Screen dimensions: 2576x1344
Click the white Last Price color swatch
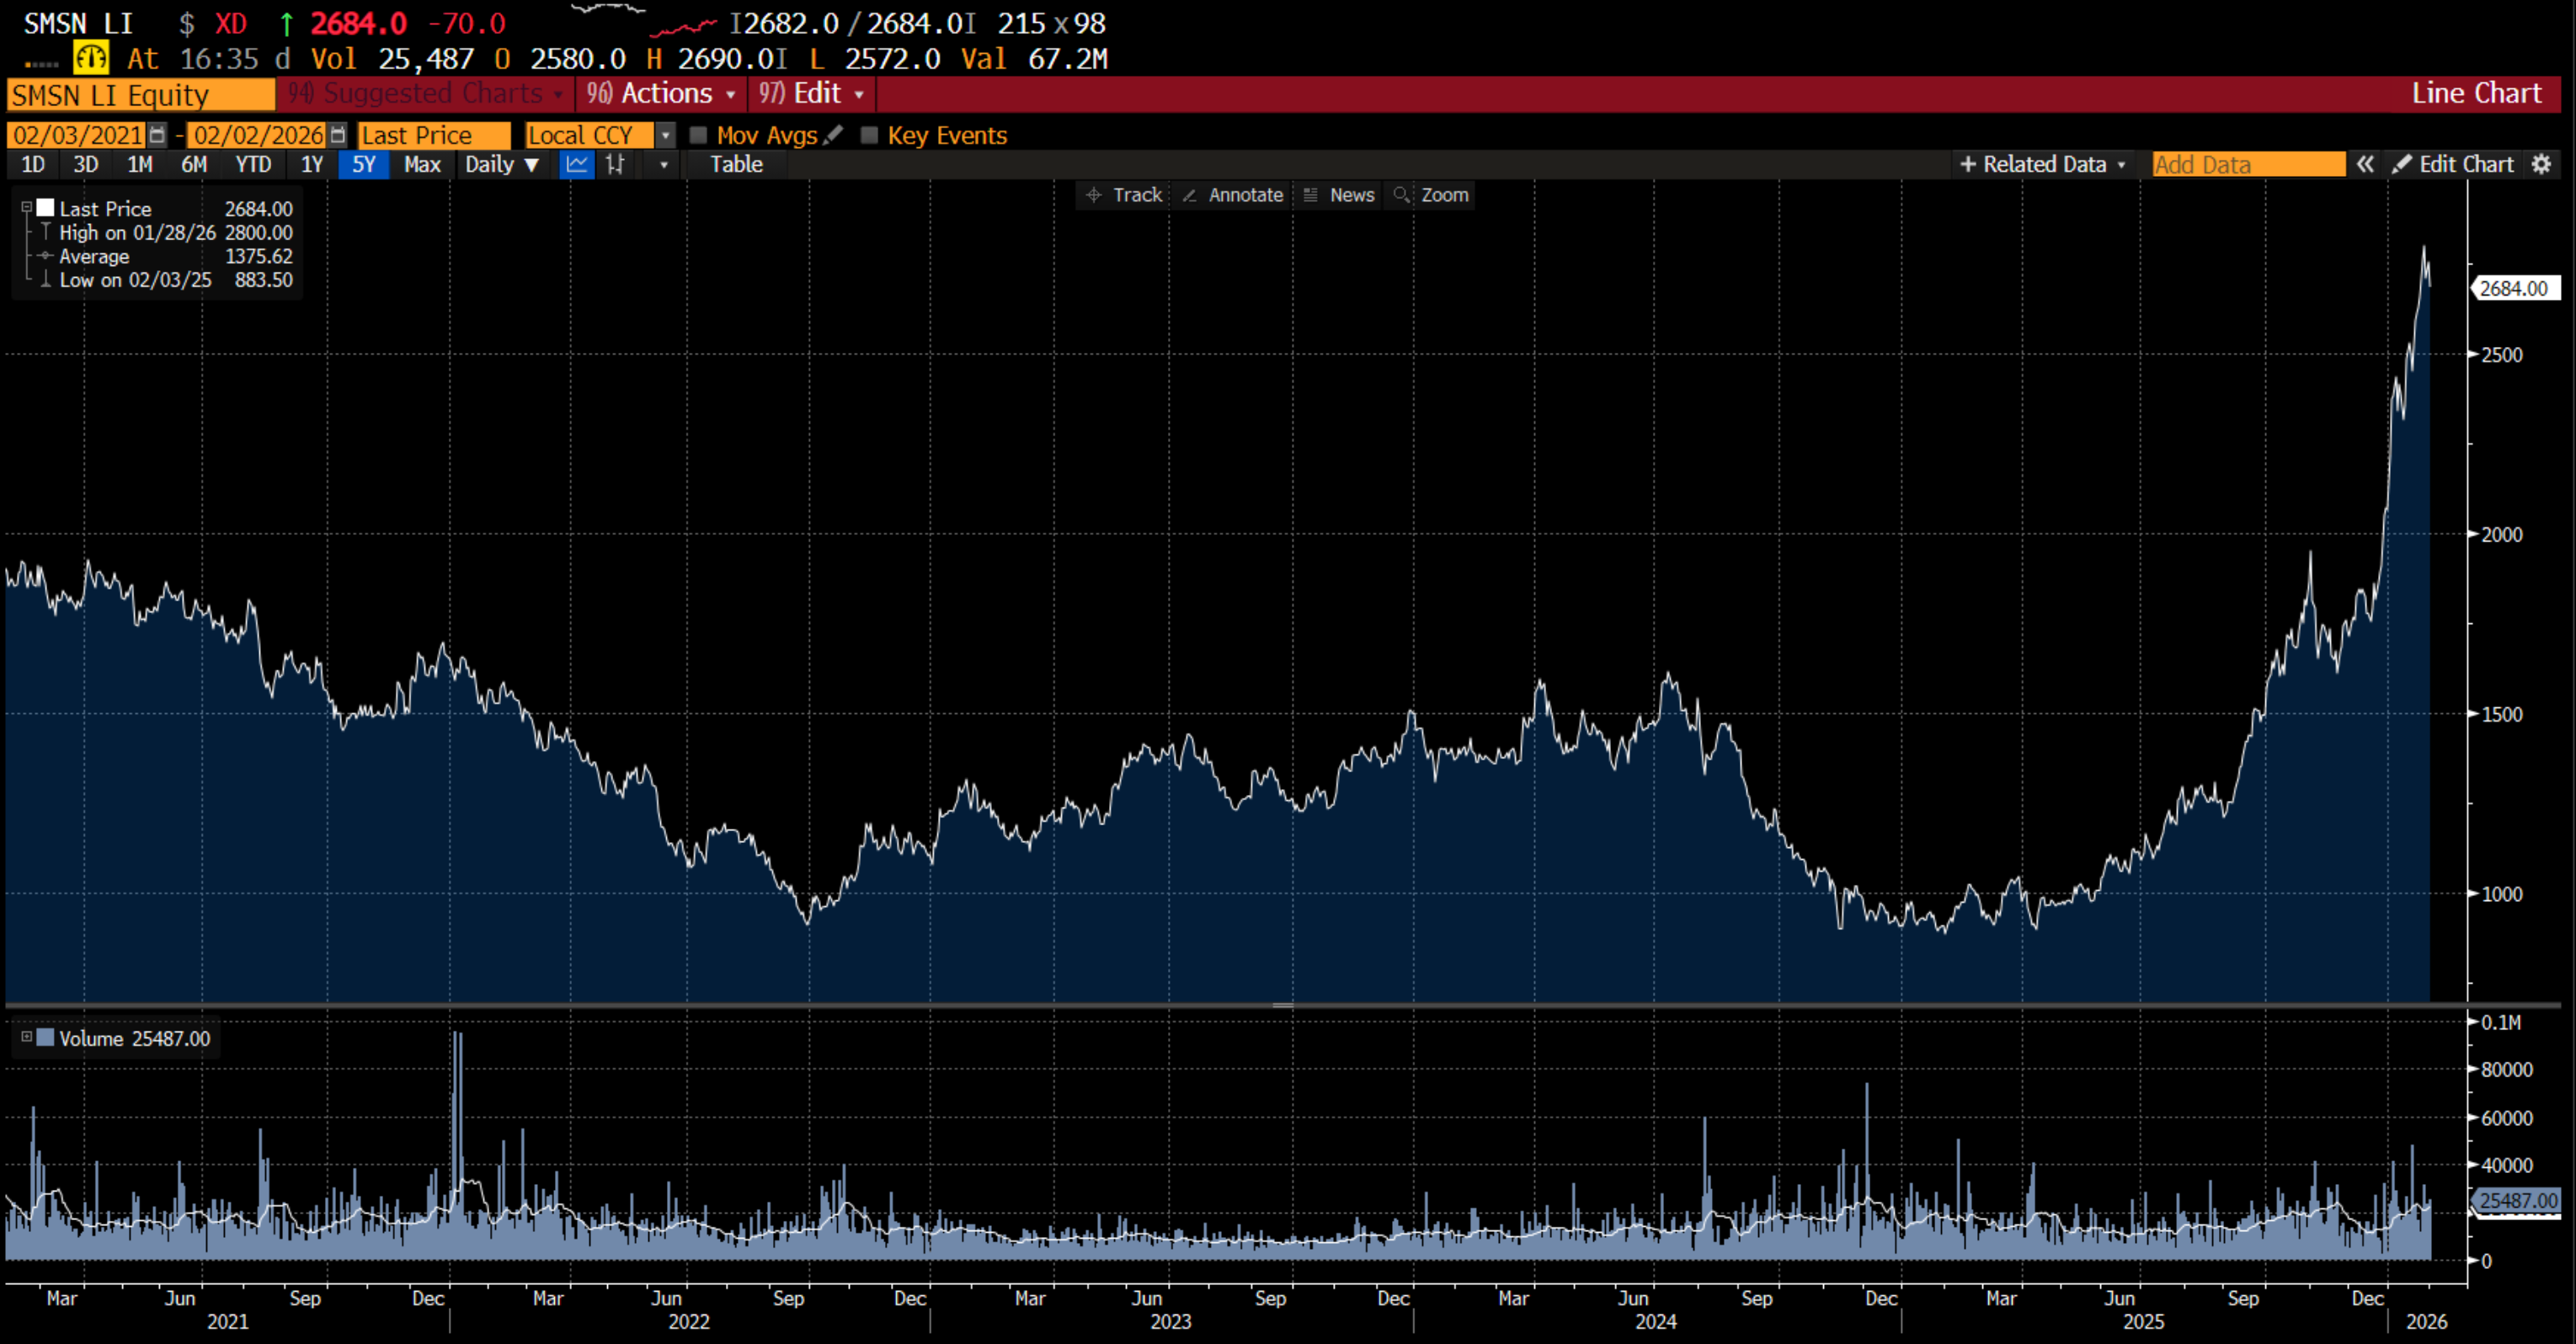click(45, 208)
